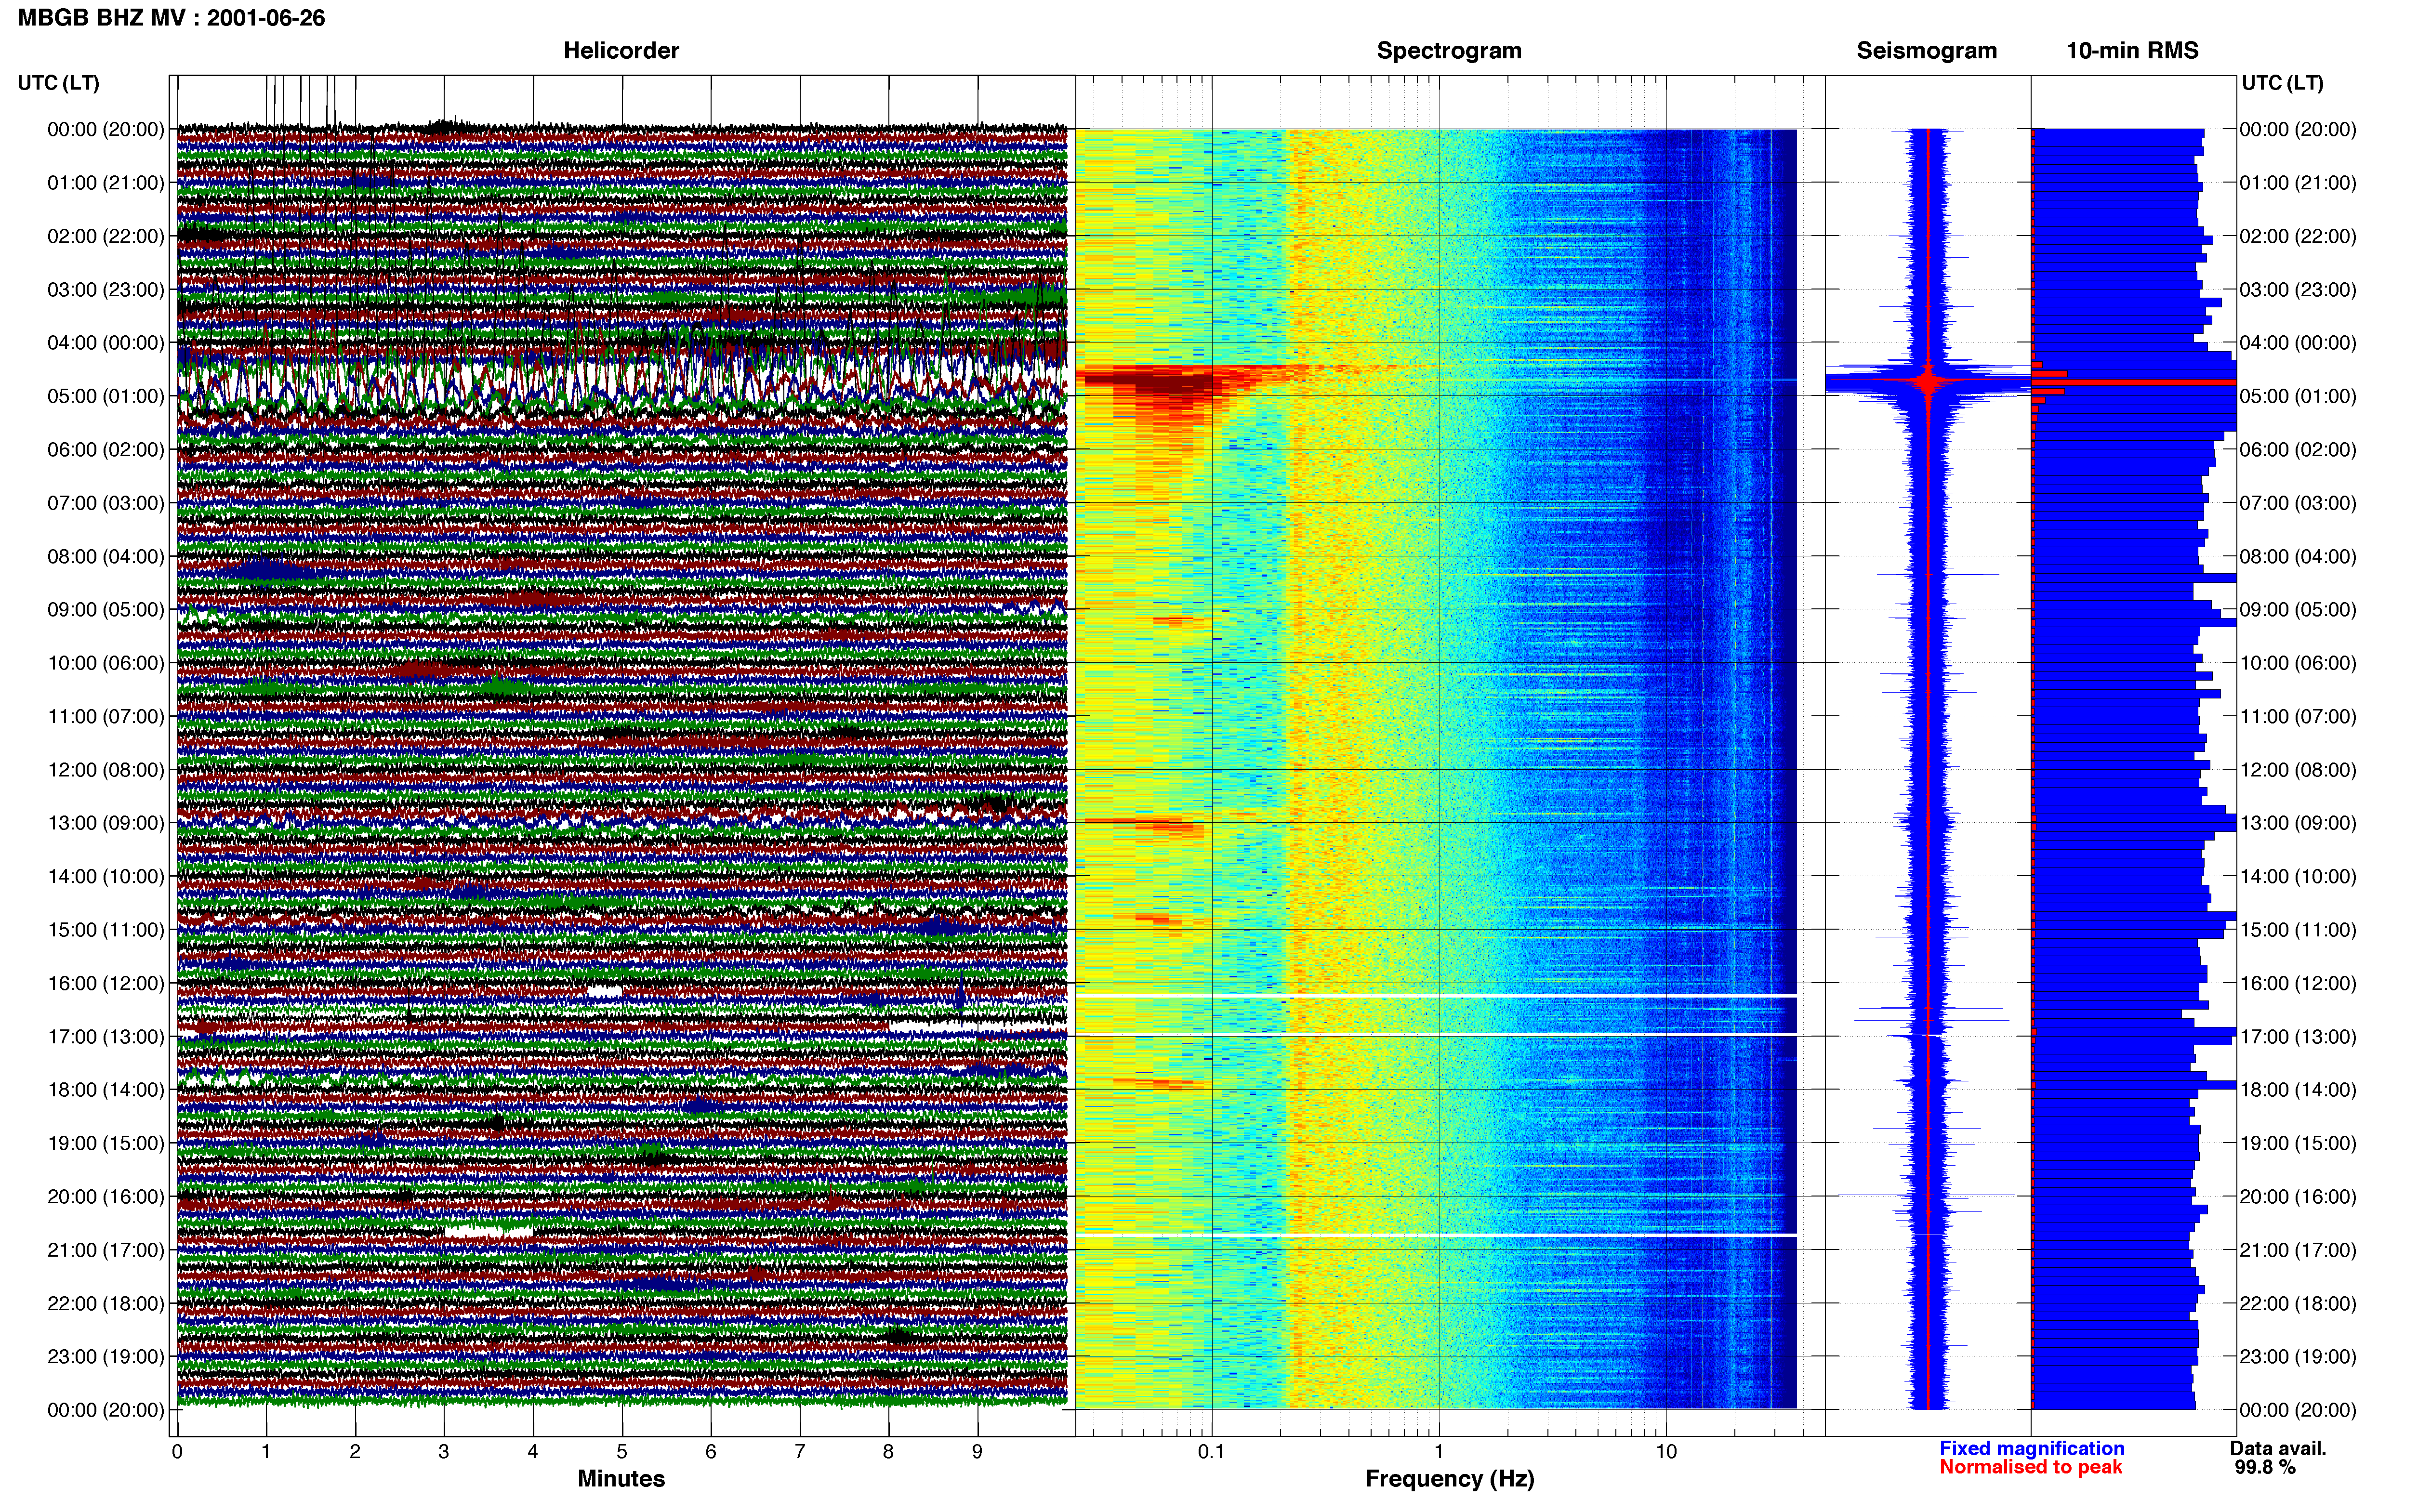This screenshot has height=1512, width=2418.
Task: Click the right 05:00 (01:00) time label
Action: (x=2298, y=396)
